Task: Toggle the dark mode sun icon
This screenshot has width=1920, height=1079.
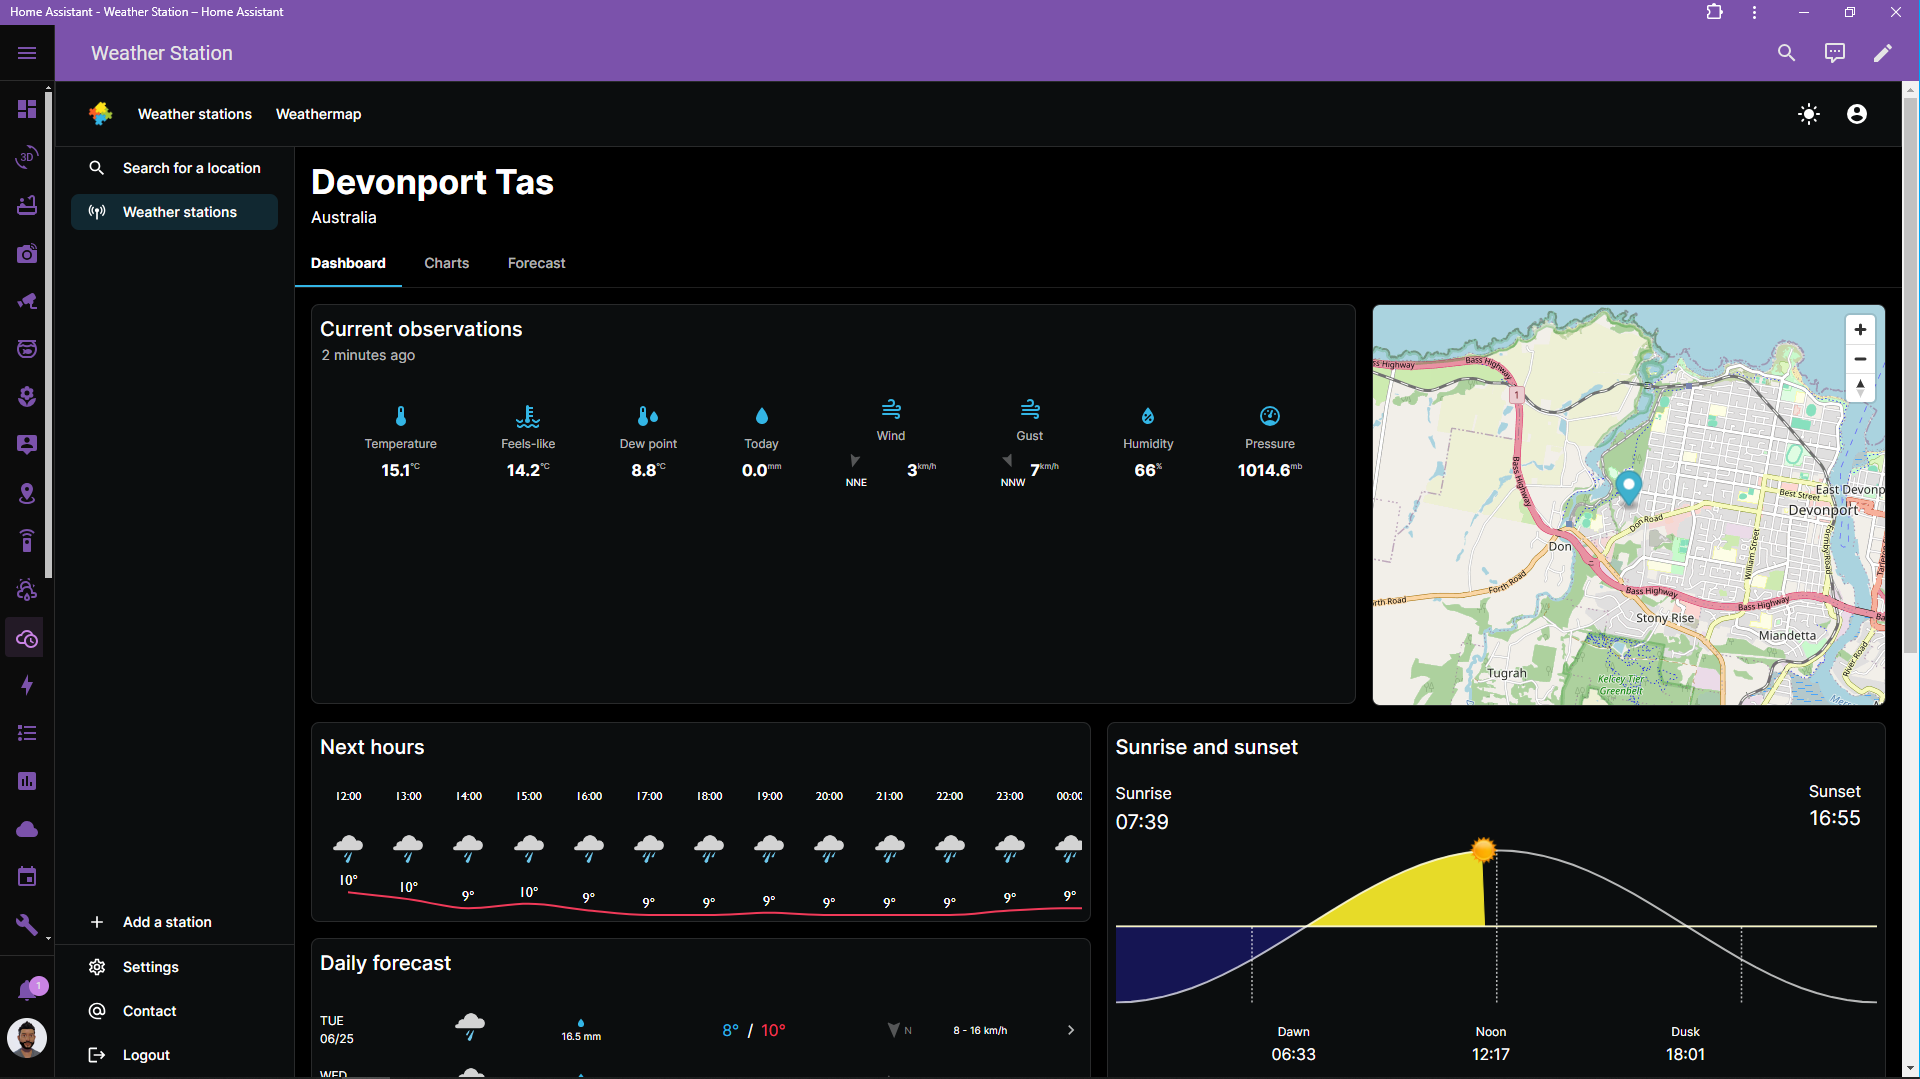Action: pos(1810,114)
